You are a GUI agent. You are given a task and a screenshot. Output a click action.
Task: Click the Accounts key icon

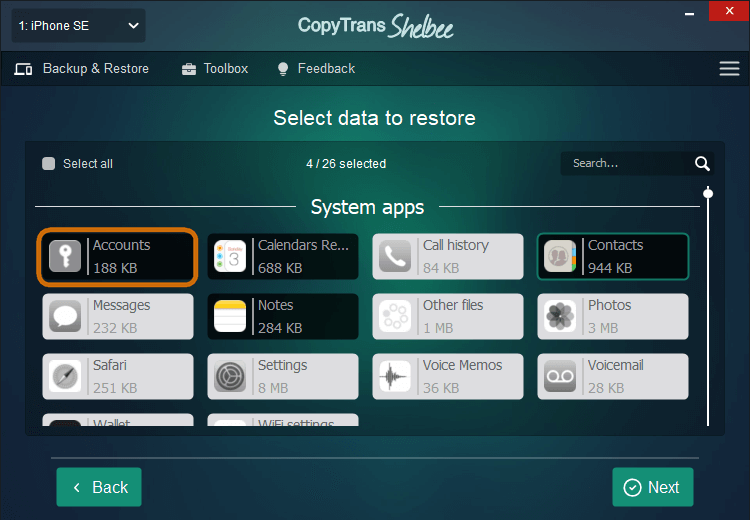65,256
